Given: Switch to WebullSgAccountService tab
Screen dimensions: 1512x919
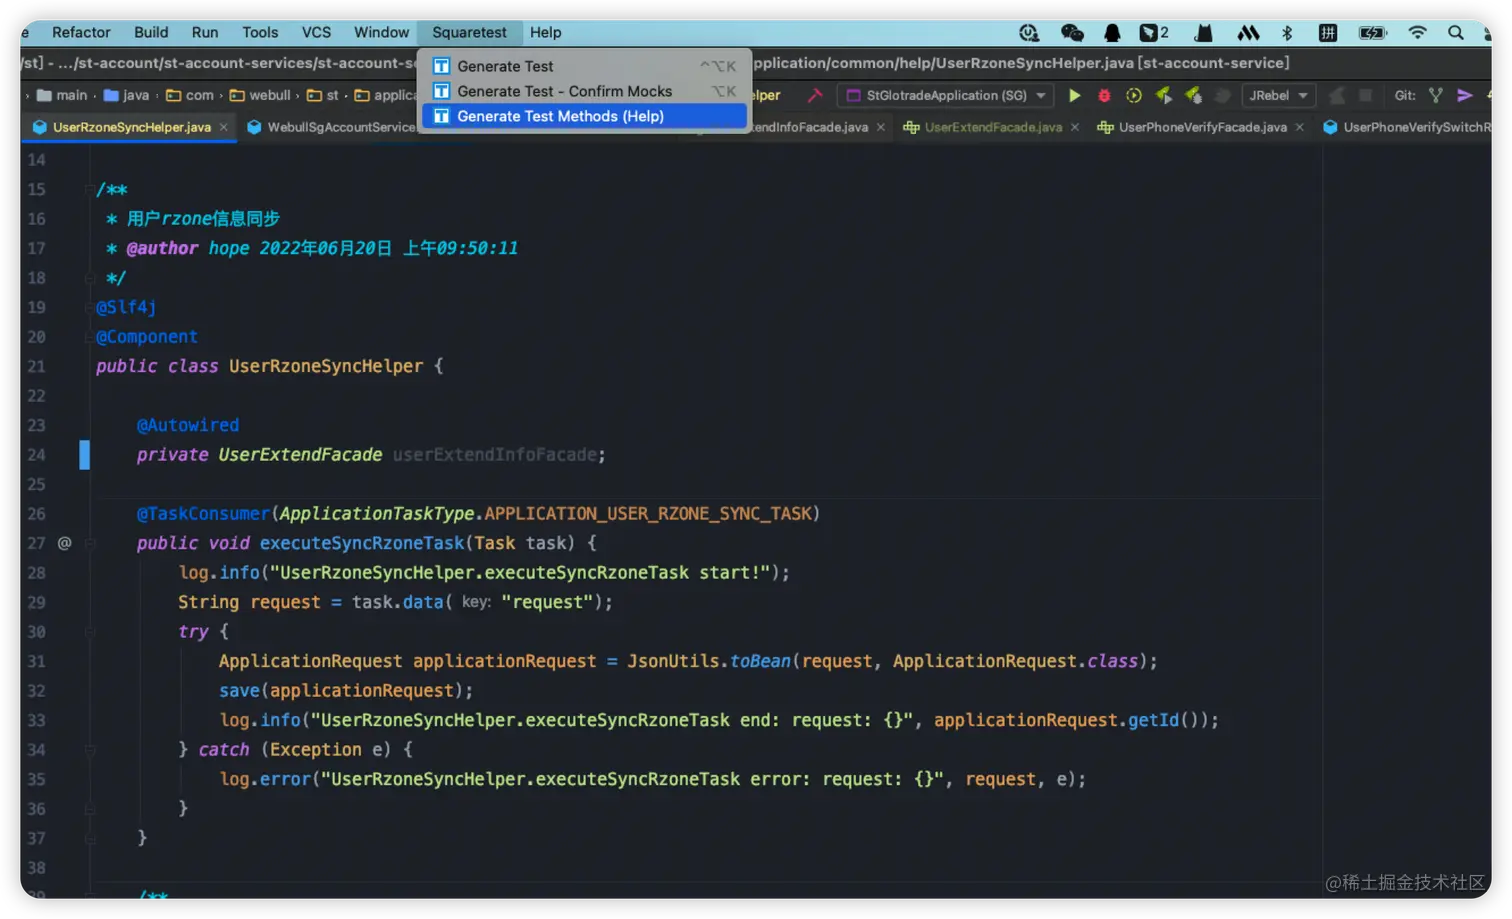Looking at the screenshot, I should click(332, 128).
